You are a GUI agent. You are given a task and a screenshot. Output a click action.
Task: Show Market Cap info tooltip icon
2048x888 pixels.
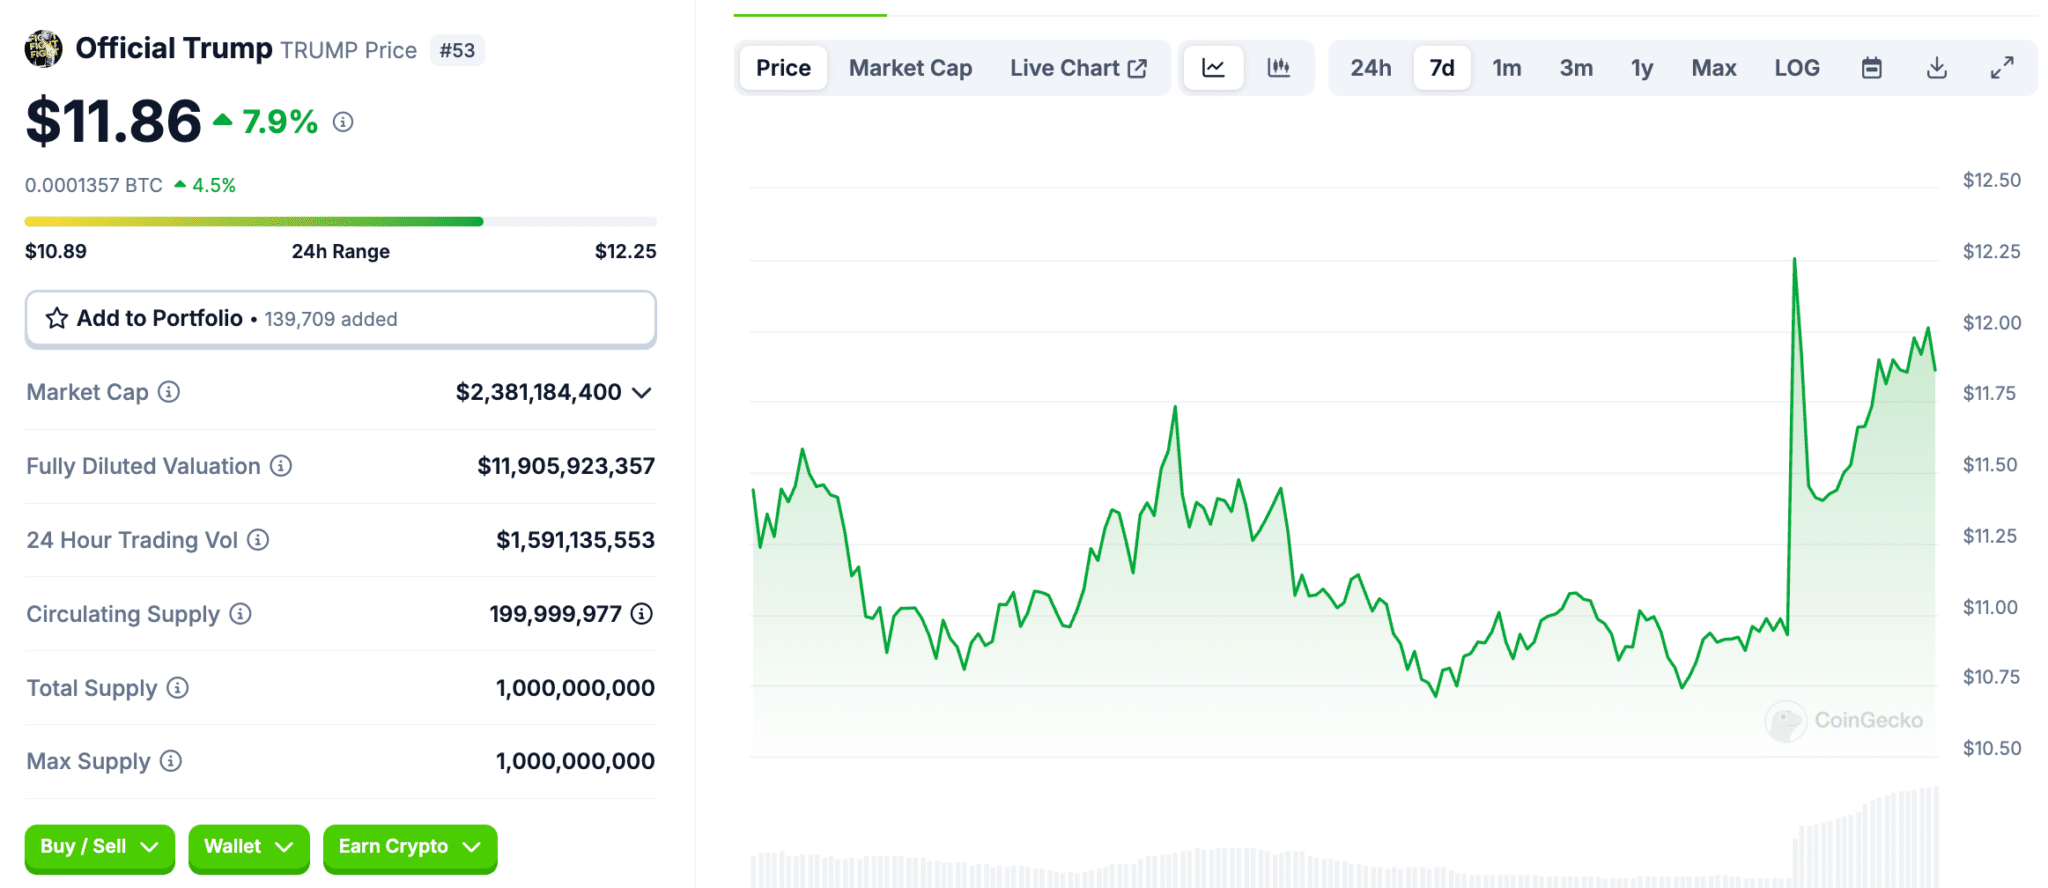click(x=169, y=392)
